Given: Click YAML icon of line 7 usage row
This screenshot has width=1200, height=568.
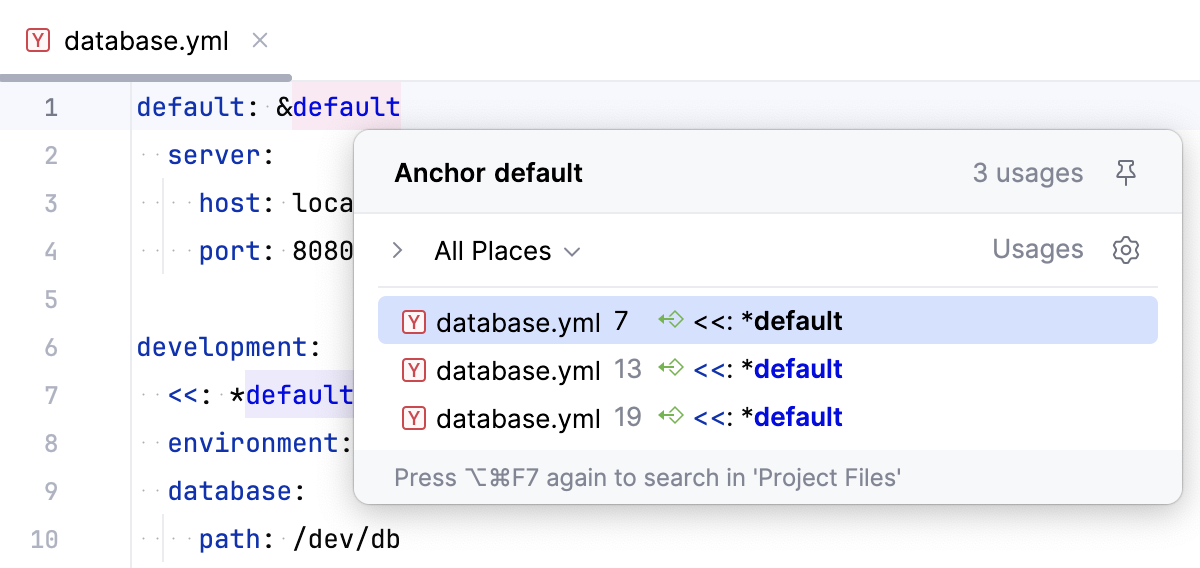Looking at the screenshot, I should pos(413,321).
